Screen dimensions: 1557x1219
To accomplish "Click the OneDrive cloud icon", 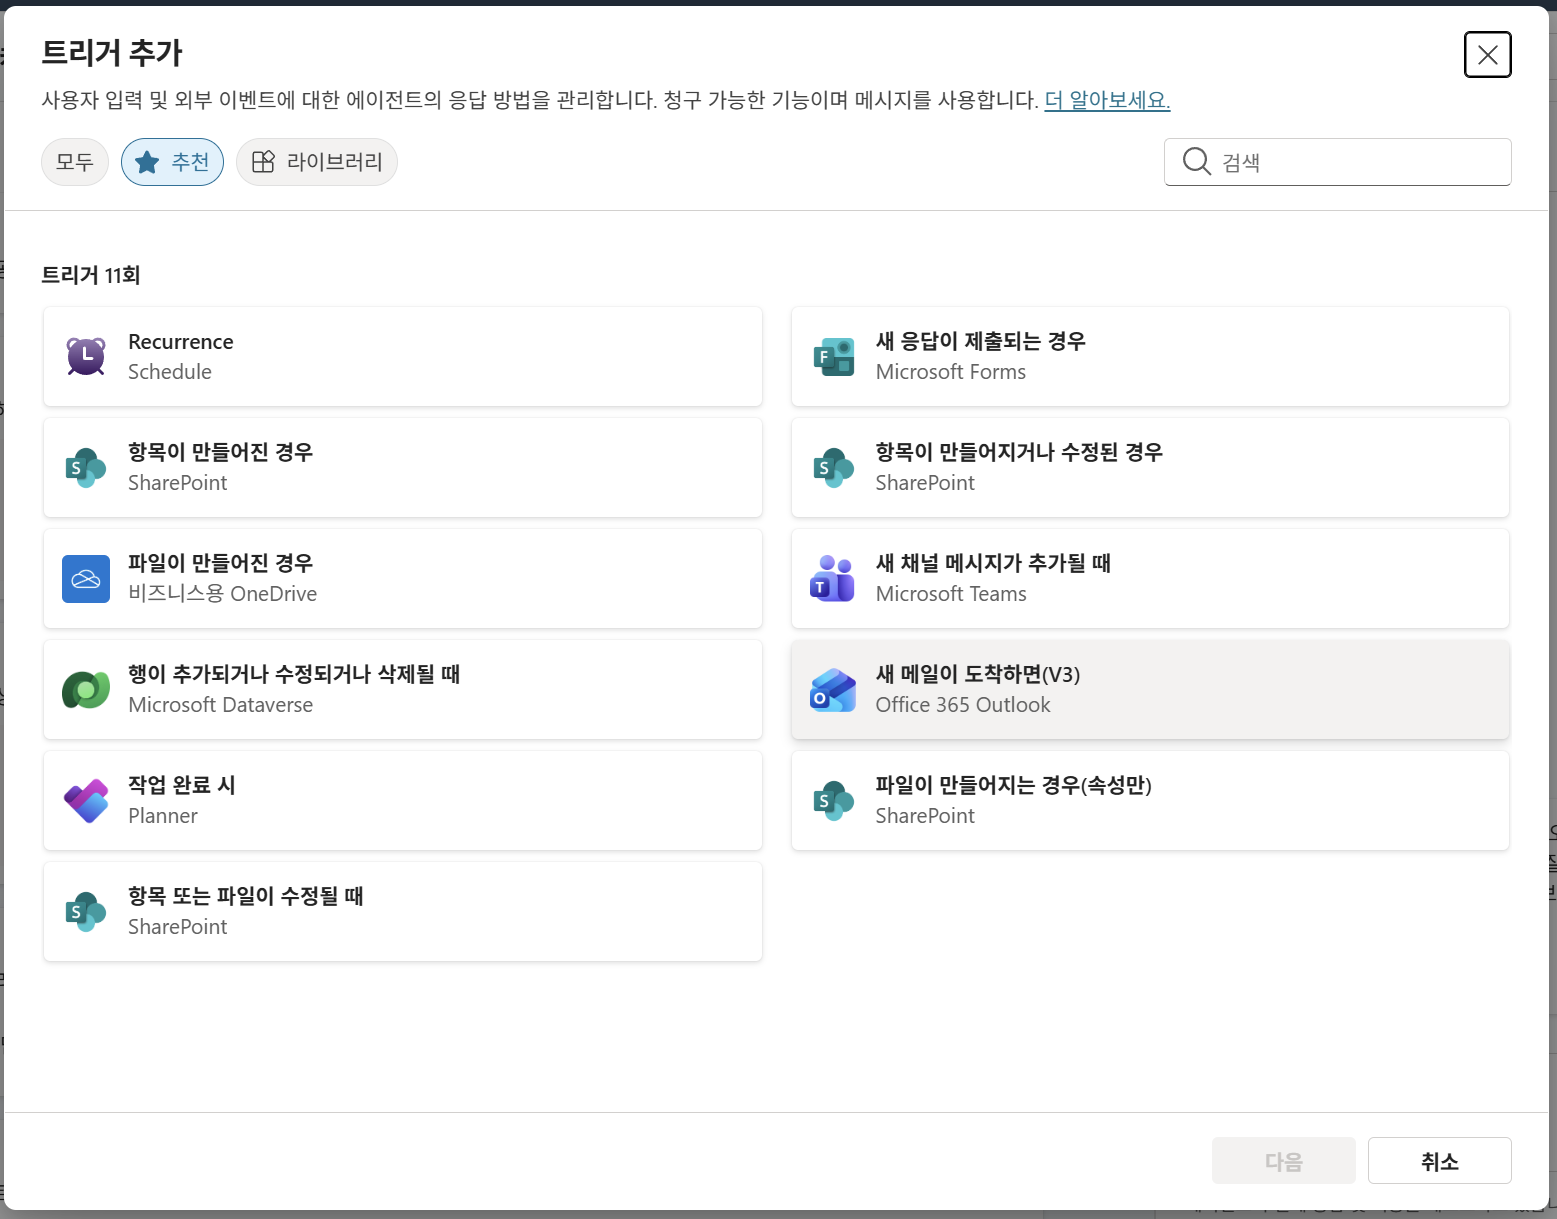I will pyautogui.click(x=86, y=579).
